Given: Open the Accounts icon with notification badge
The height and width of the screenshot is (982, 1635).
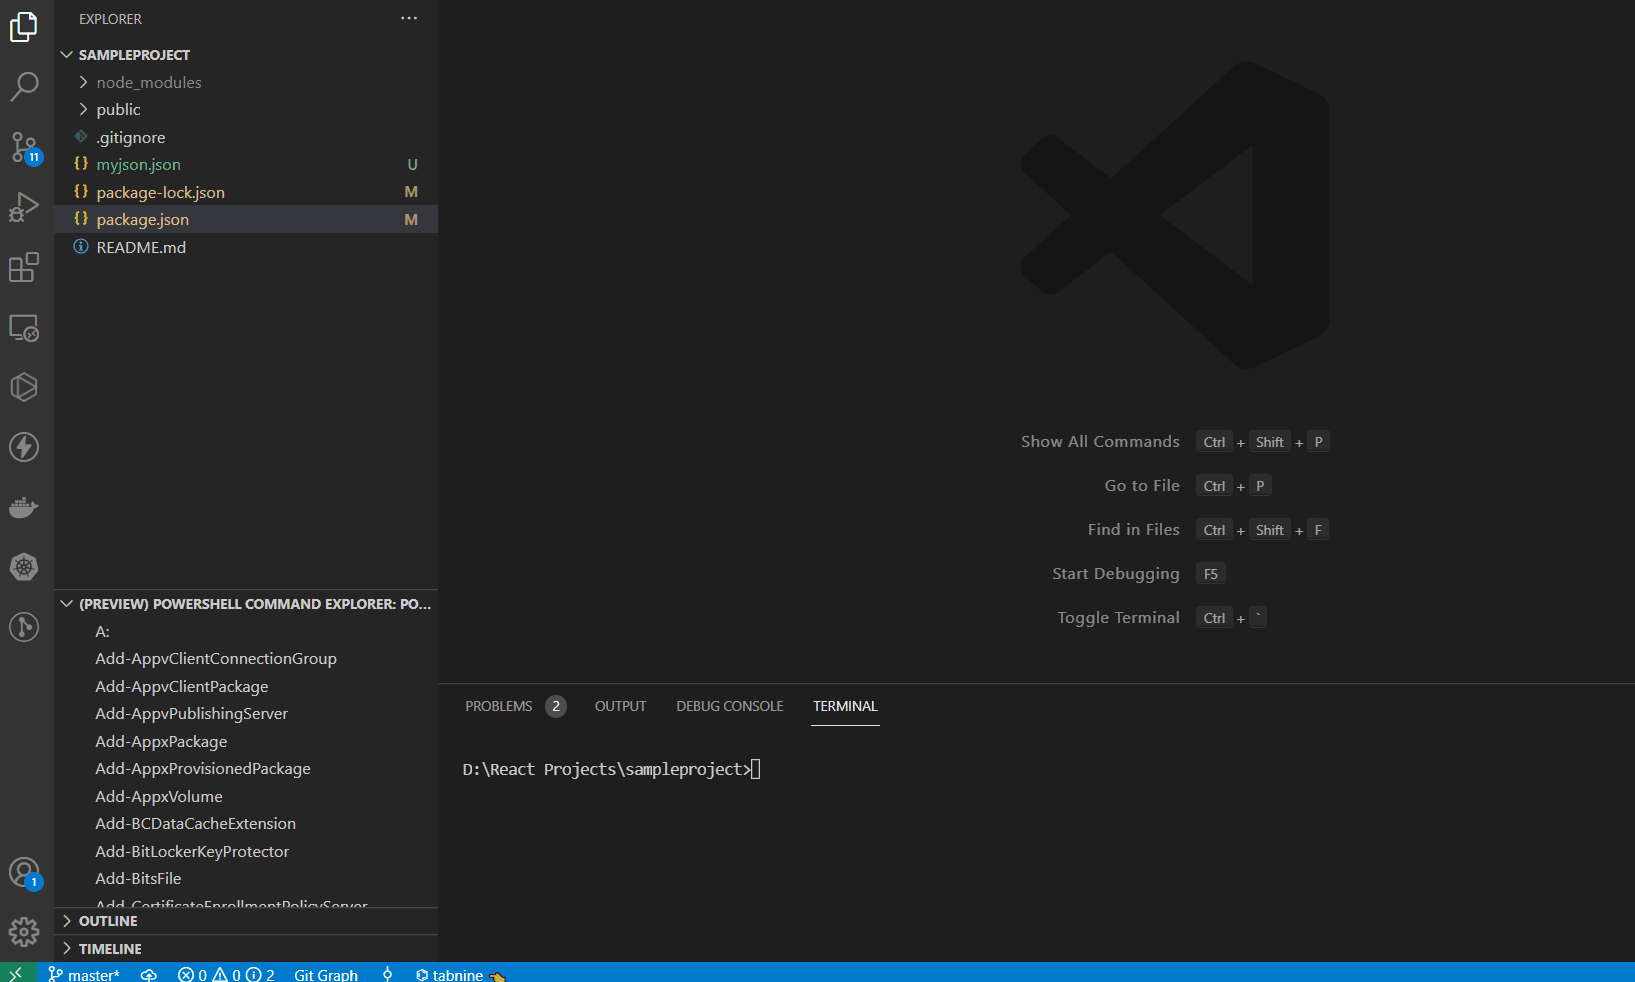Looking at the screenshot, I should 24,871.
